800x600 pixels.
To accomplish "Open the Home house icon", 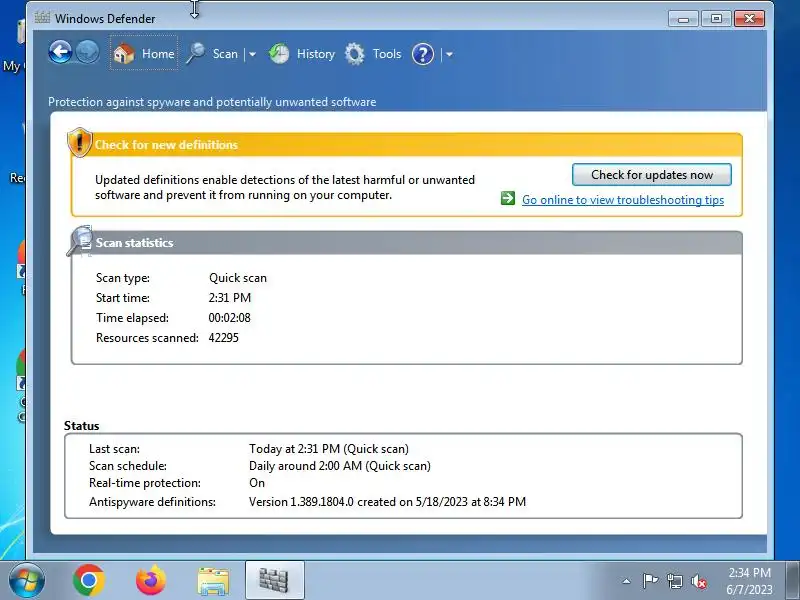I will pos(123,53).
